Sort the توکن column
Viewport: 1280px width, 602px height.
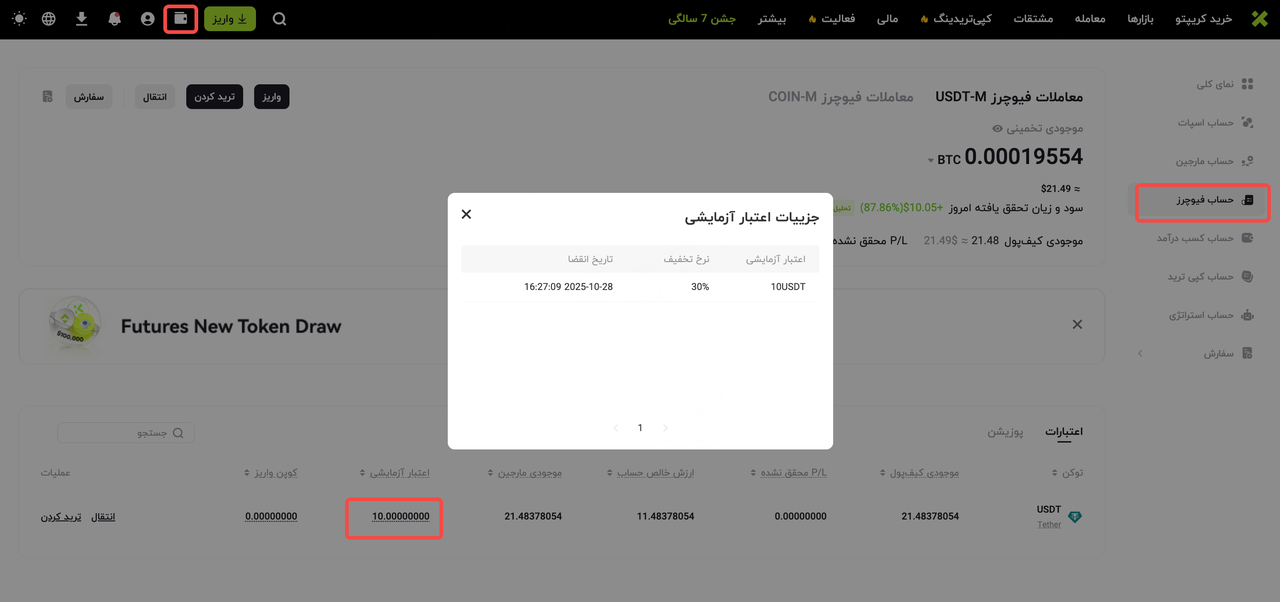tap(1054, 473)
